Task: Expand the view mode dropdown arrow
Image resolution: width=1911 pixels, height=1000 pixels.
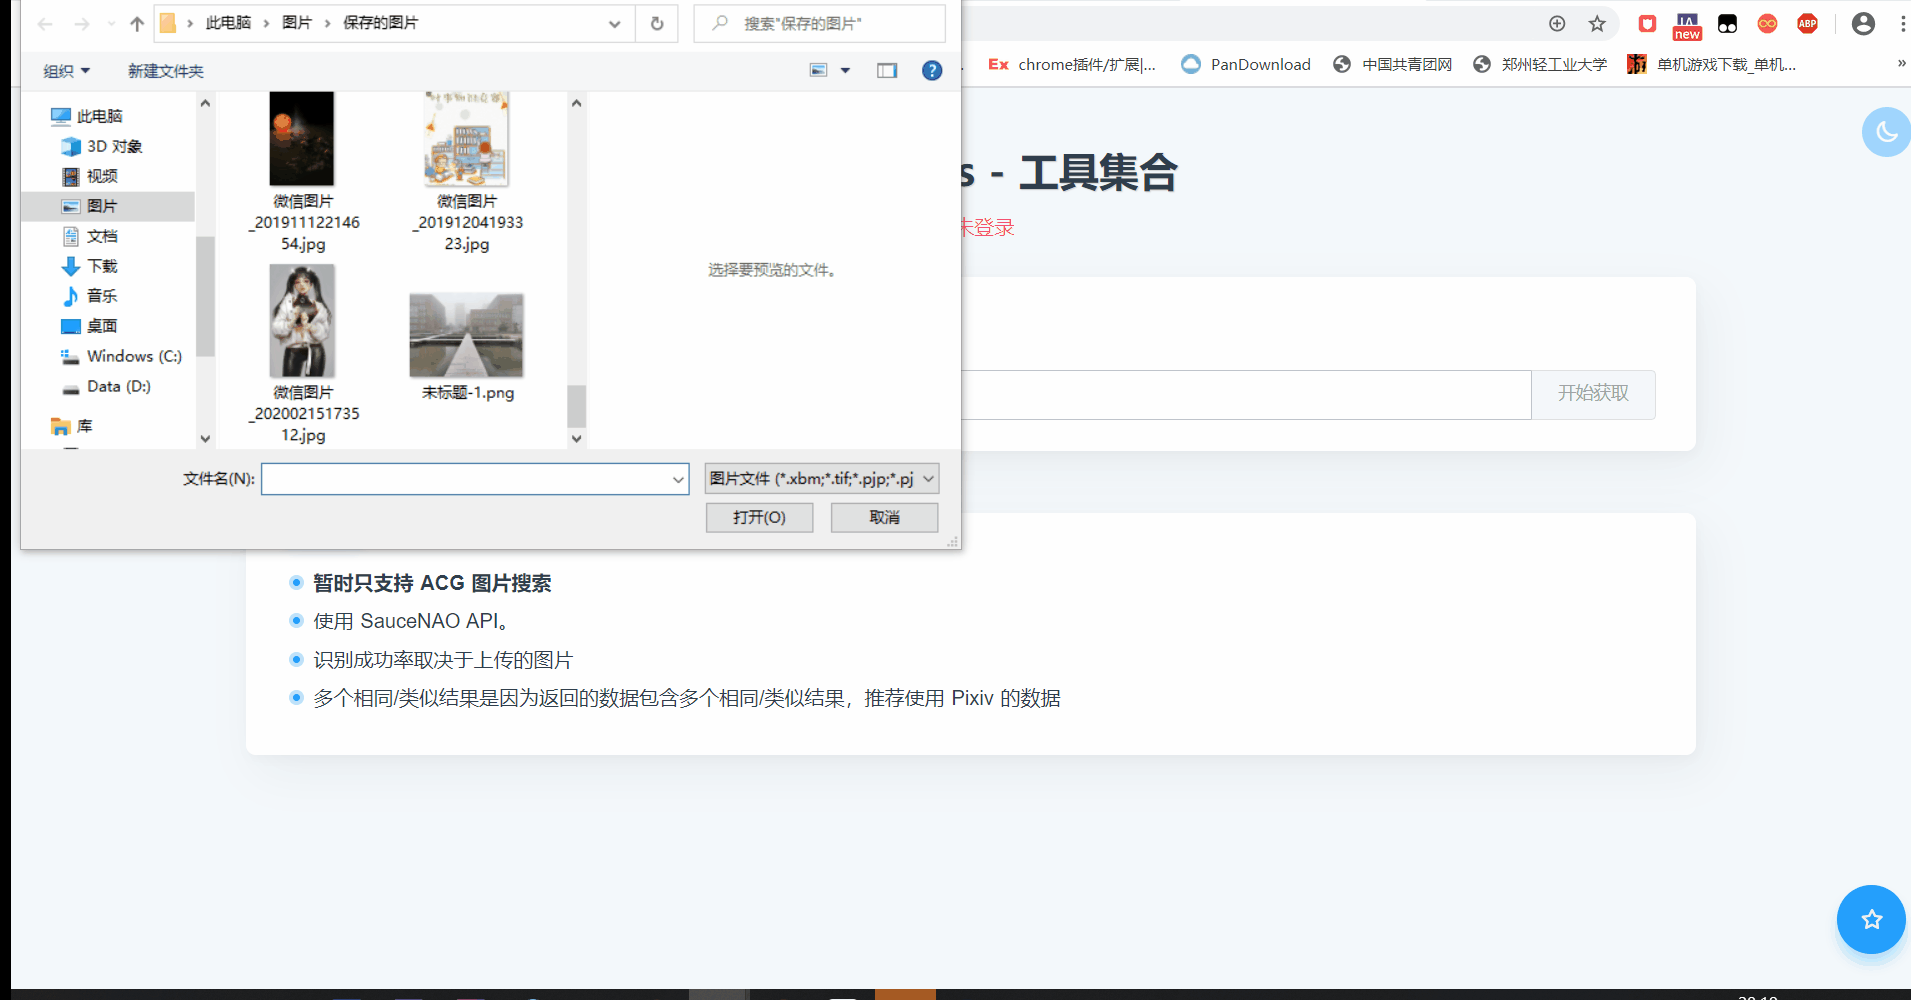Action: 845,70
